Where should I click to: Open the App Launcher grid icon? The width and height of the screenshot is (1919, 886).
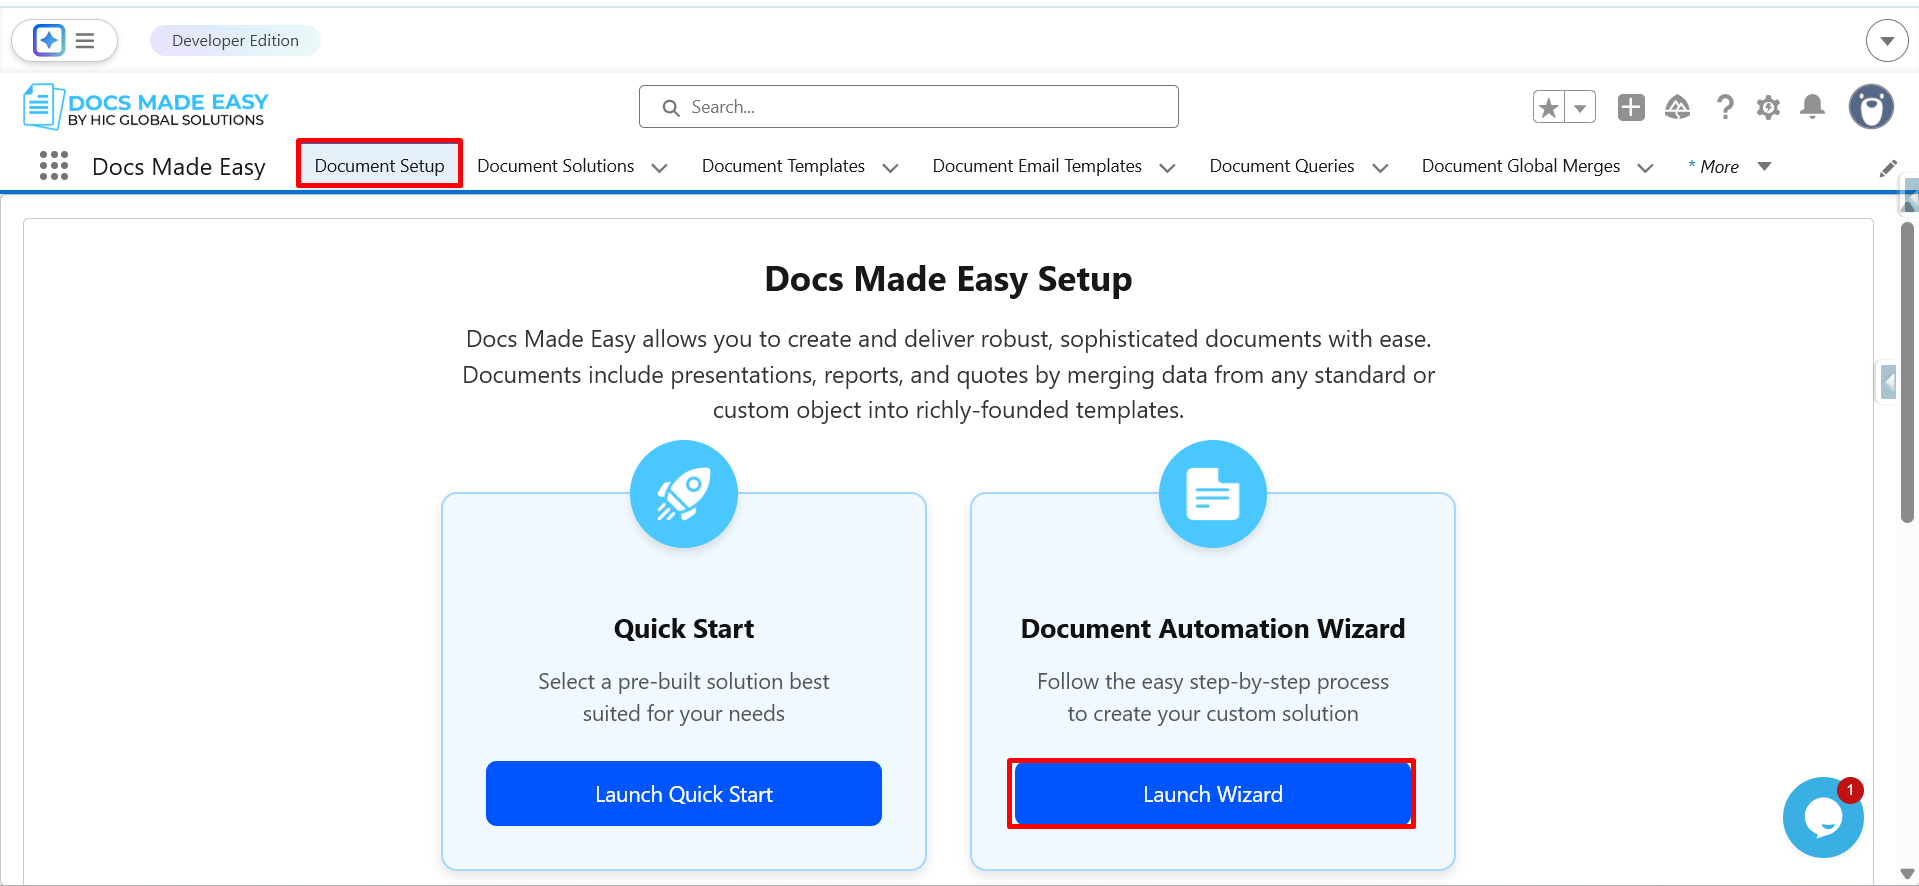(54, 166)
